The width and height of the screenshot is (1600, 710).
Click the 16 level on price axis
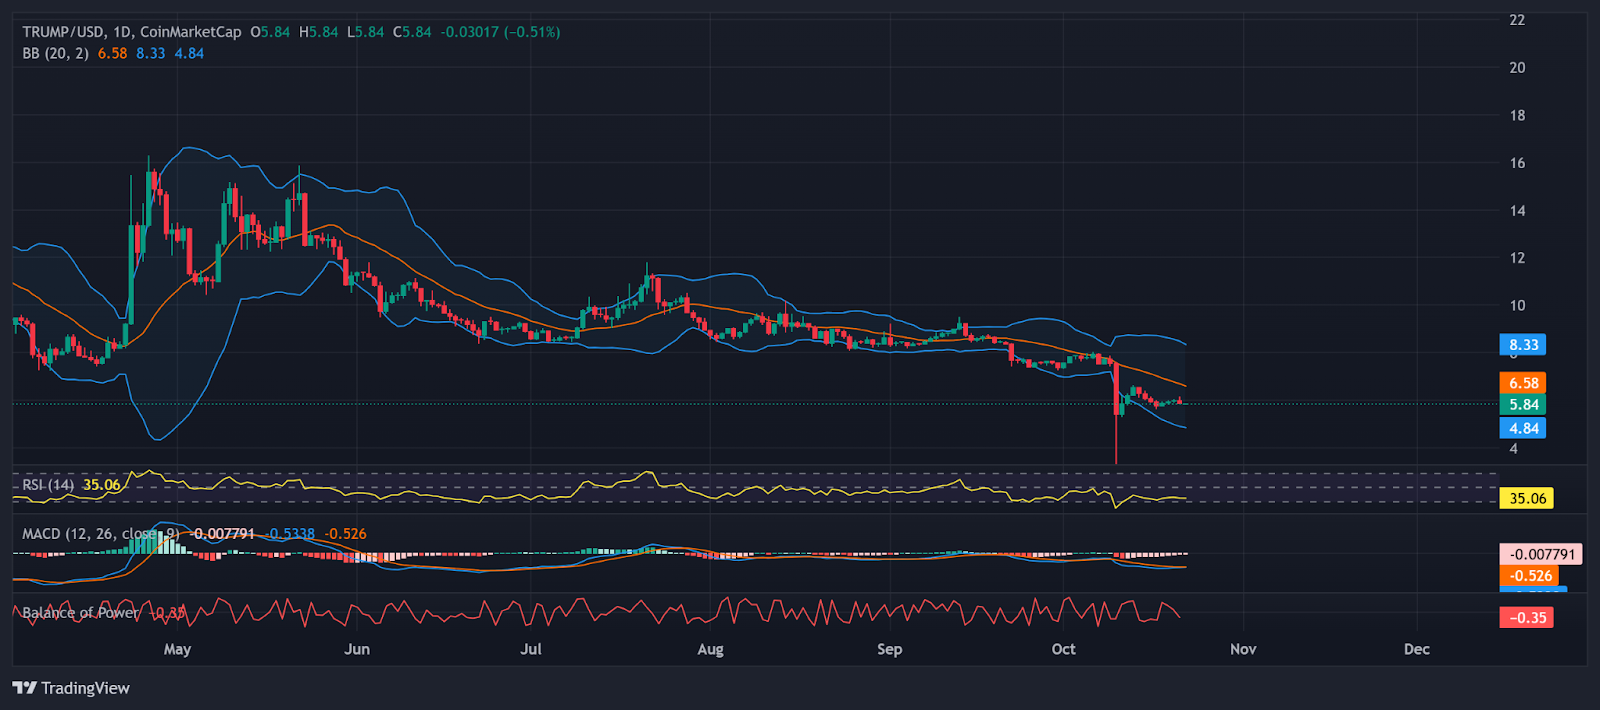pyautogui.click(x=1517, y=163)
